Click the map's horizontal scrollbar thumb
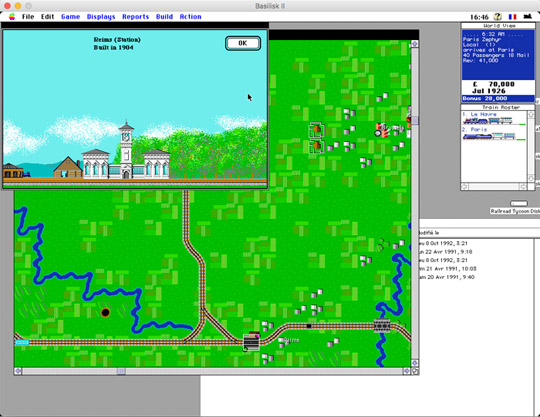Viewport: 540px width, 417px height. (121, 371)
